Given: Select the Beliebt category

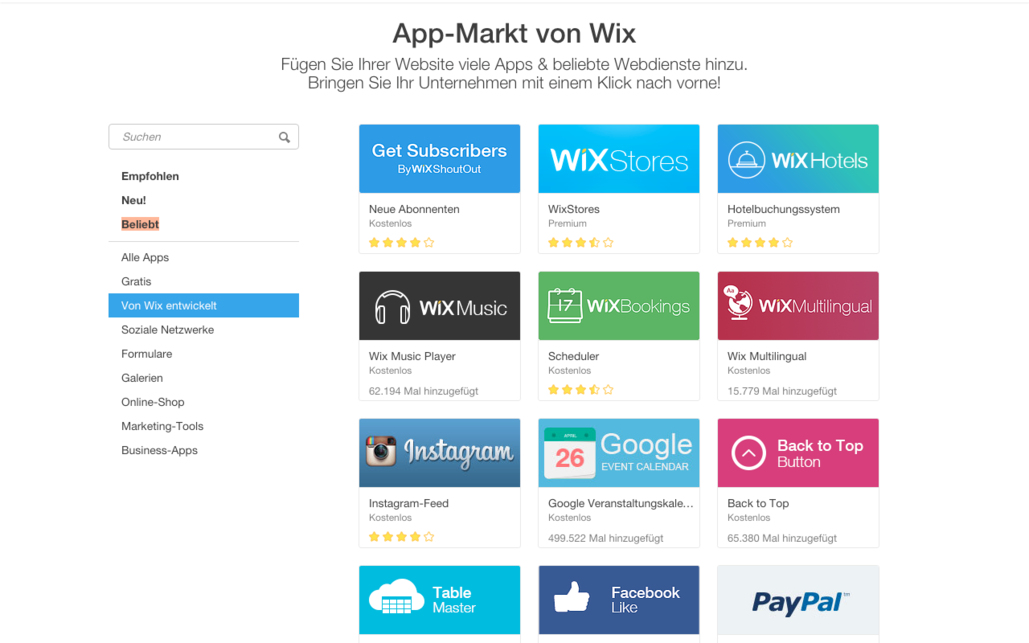Looking at the screenshot, I should point(140,224).
